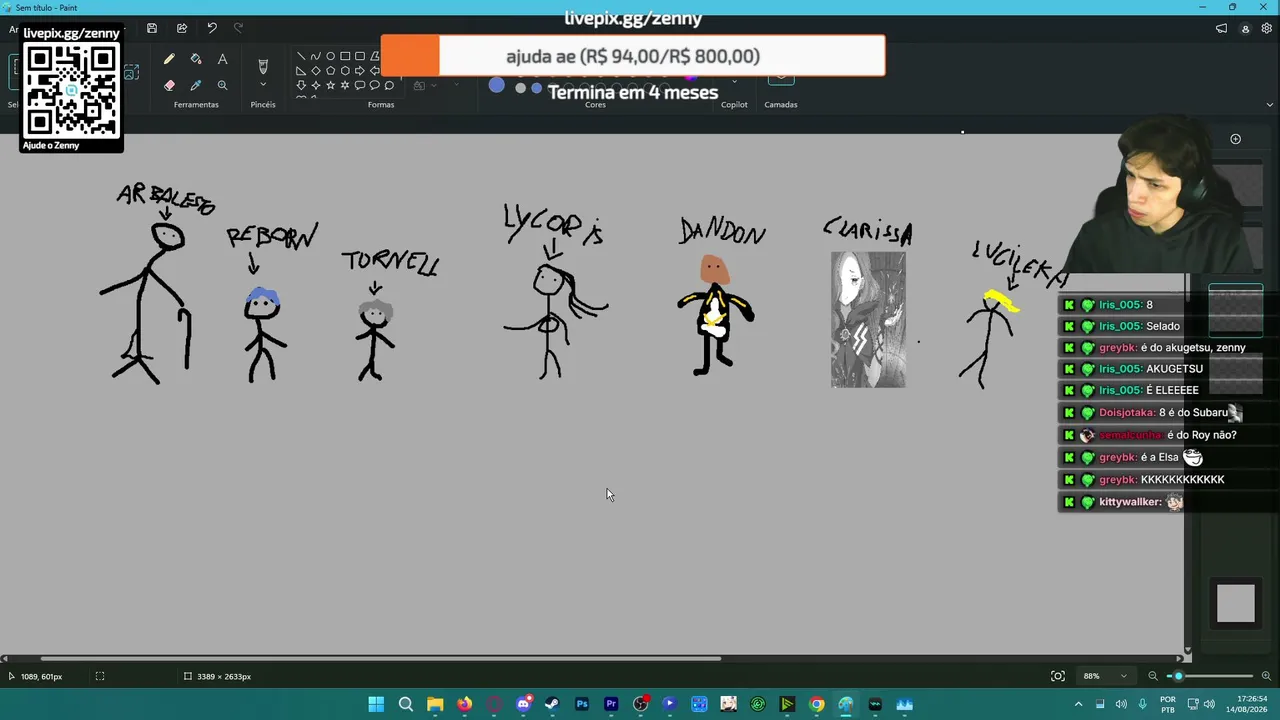
Task: Open Paint settings gear
Action: [1267, 29]
